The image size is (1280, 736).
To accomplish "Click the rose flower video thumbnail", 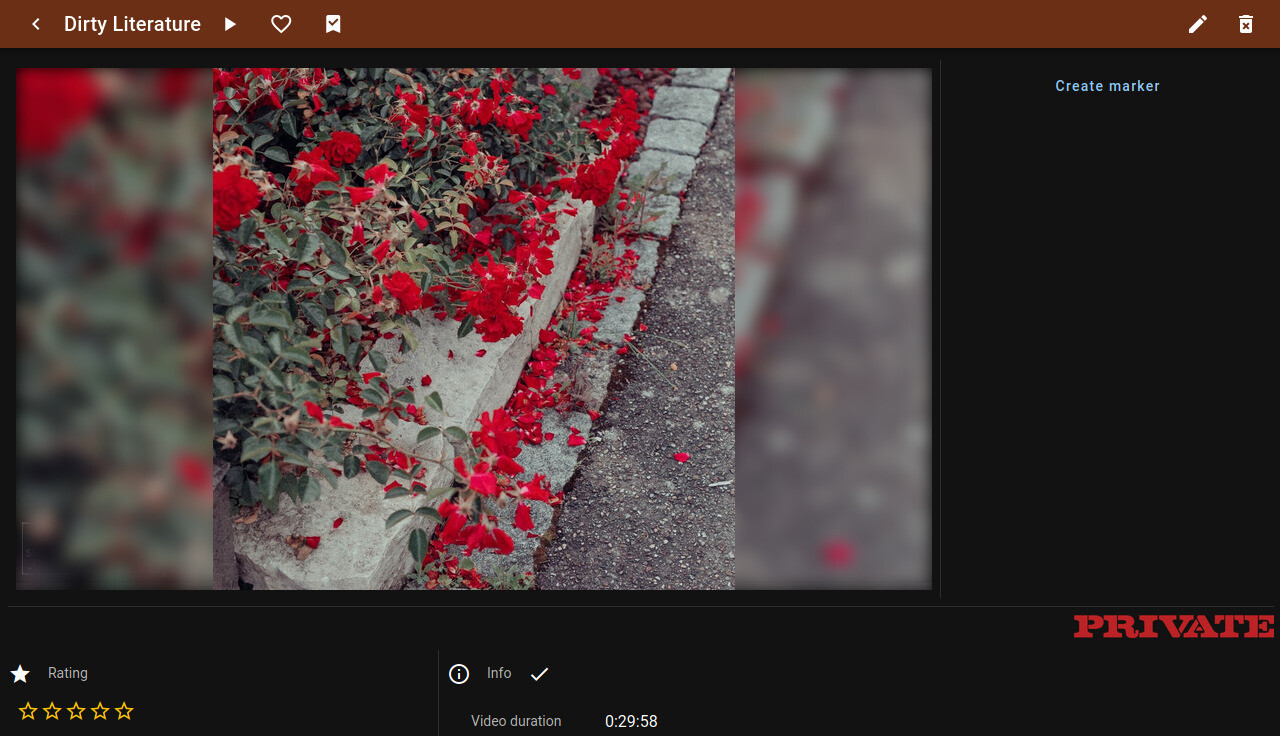I will pyautogui.click(x=473, y=328).
